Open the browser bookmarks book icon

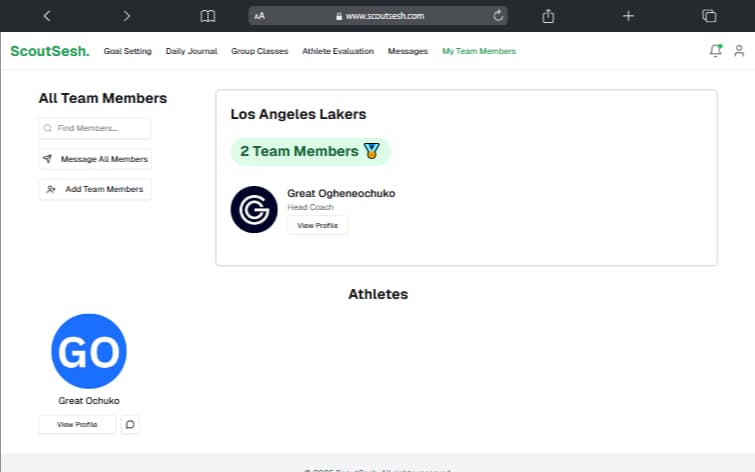(x=207, y=16)
